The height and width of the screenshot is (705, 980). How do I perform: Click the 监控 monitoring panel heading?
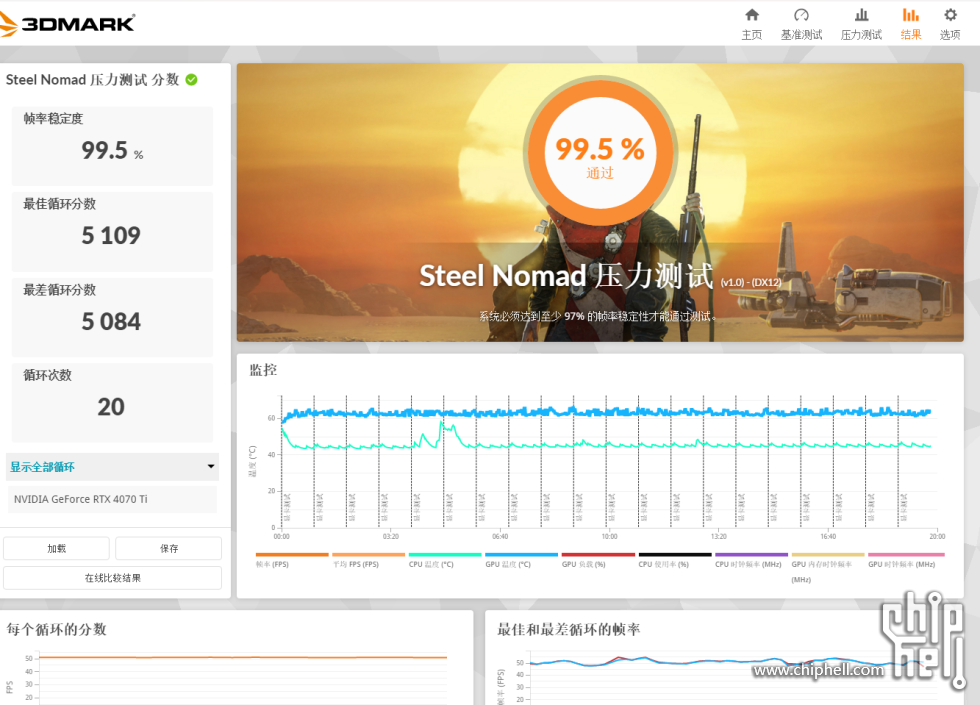[263, 370]
